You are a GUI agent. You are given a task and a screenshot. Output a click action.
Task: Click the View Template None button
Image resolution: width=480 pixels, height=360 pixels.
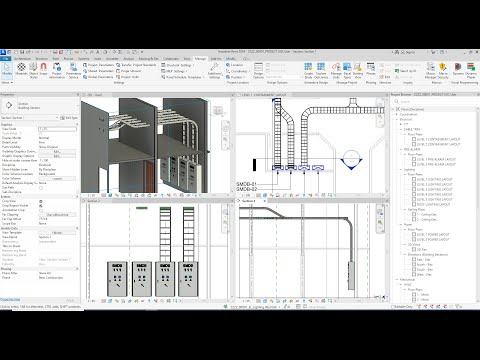[x=57, y=233]
